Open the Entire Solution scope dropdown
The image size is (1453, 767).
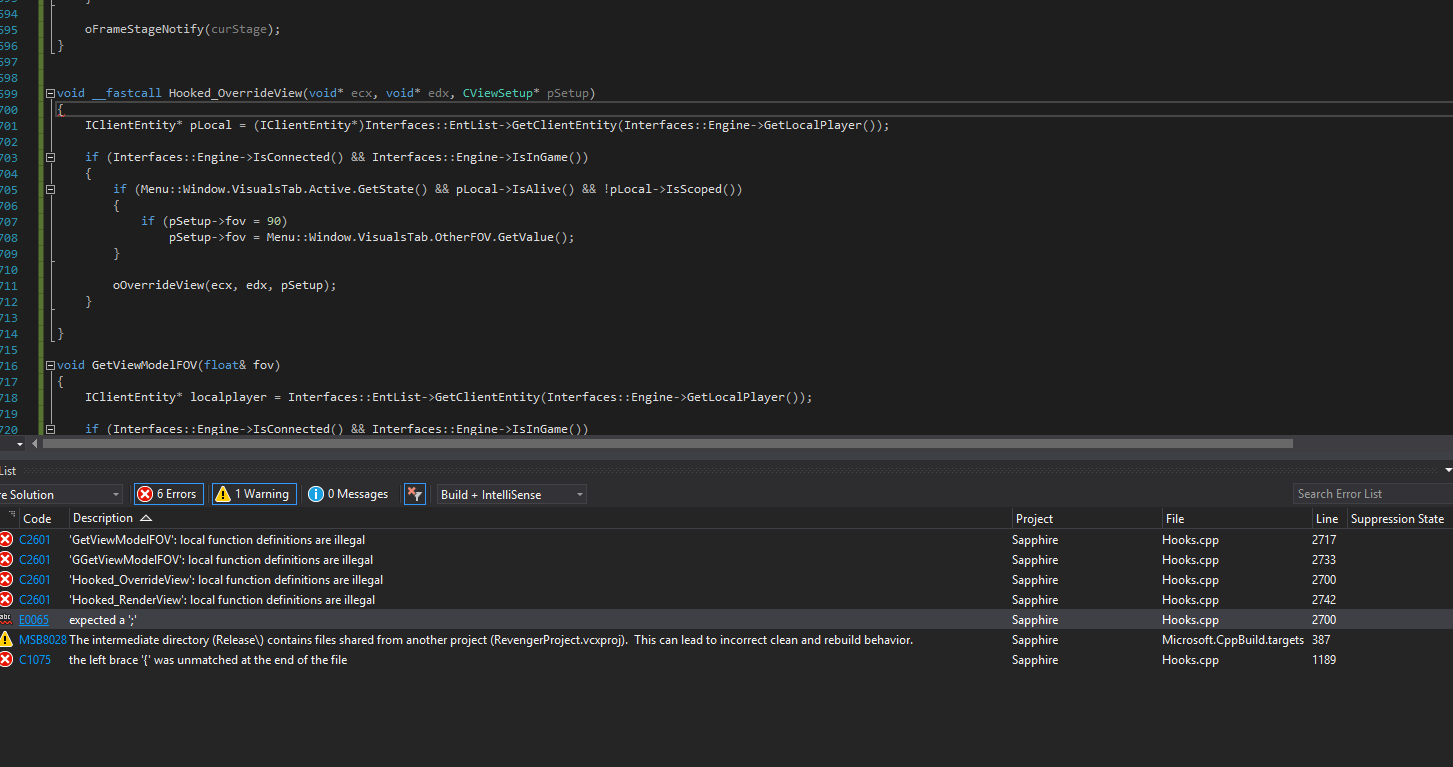(x=60, y=495)
